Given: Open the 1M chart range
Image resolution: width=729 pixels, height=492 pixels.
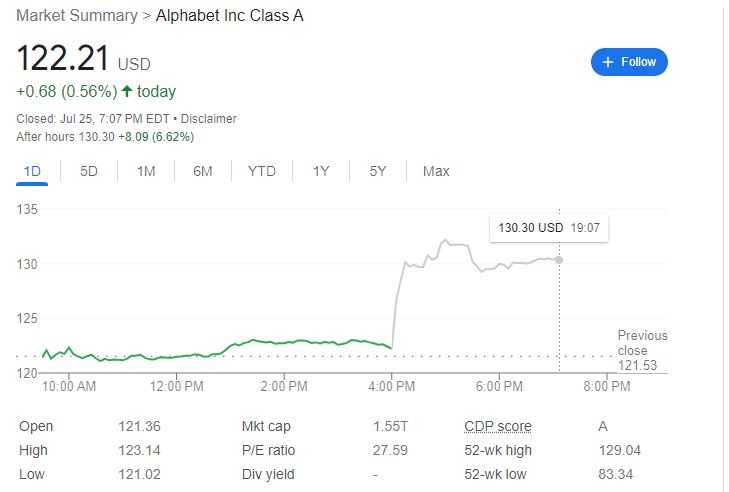Looking at the screenshot, I should coord(146,171).
